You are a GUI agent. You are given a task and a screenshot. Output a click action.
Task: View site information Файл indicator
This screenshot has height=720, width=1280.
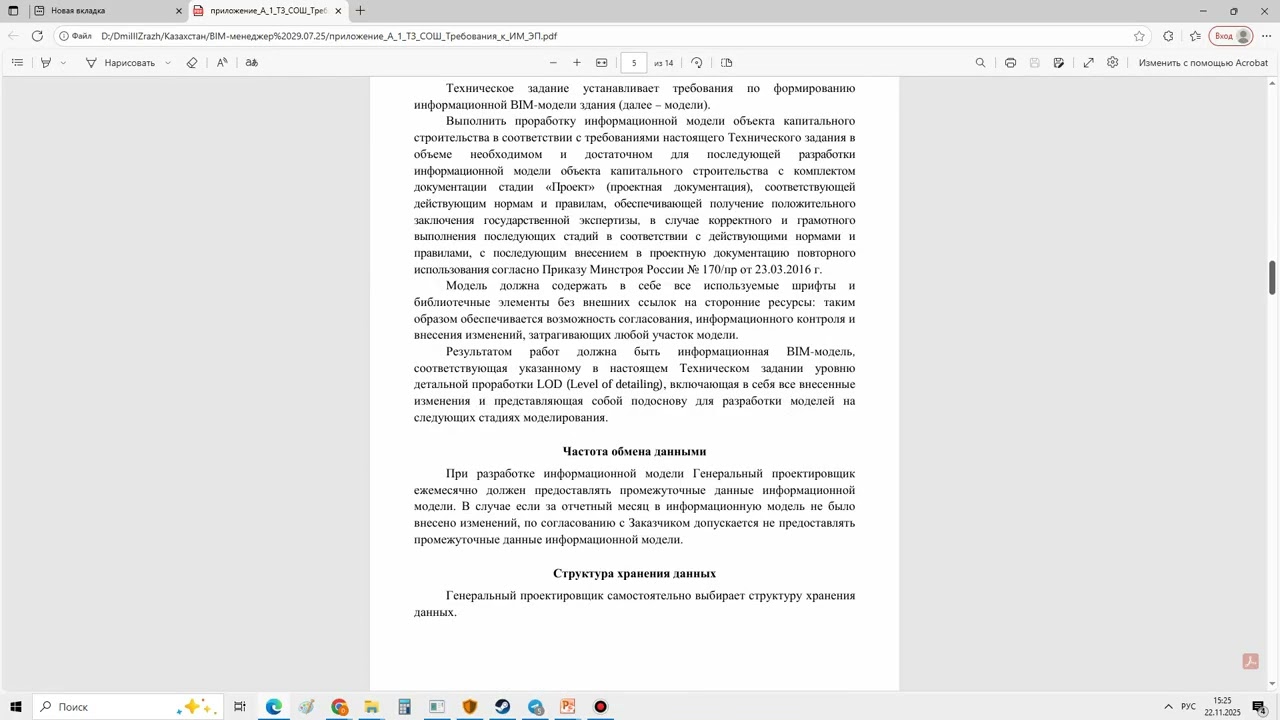(75, 36)
